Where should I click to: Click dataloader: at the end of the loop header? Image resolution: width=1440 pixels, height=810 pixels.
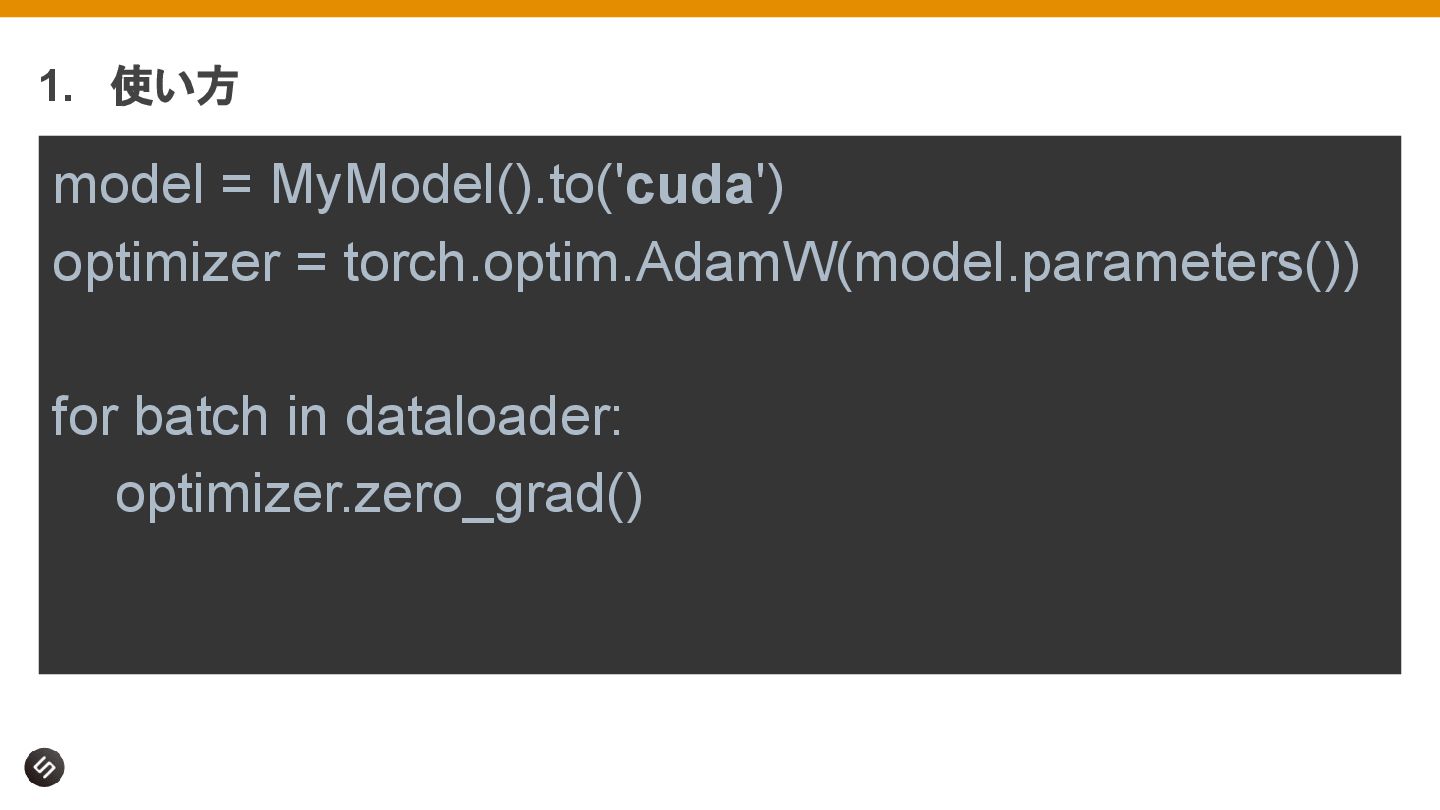pos(484,416)
